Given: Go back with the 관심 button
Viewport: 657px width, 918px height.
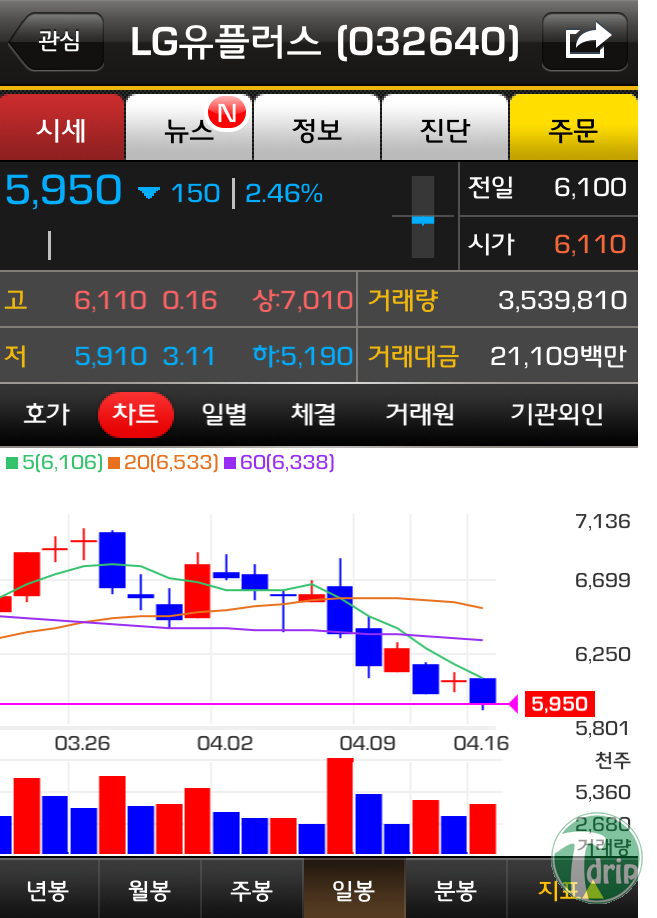Looking at the screenshot, I should (x=56, y=42).
